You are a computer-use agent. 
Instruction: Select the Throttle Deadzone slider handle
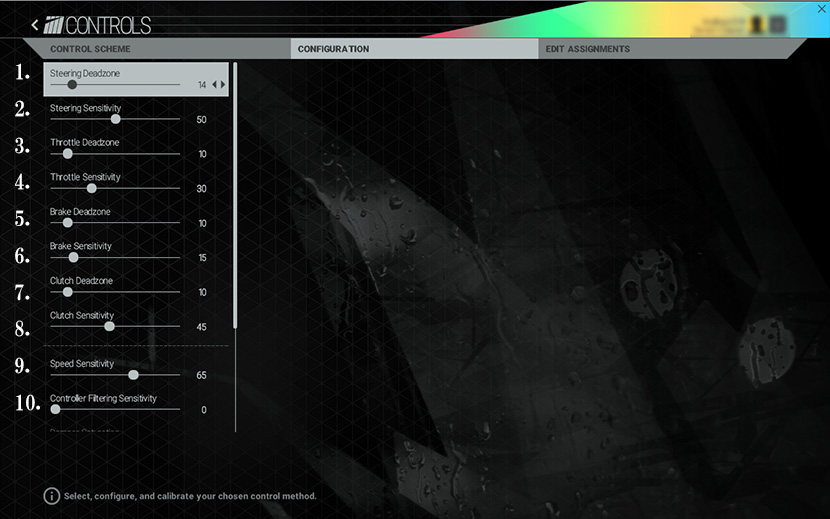(68, 154)
